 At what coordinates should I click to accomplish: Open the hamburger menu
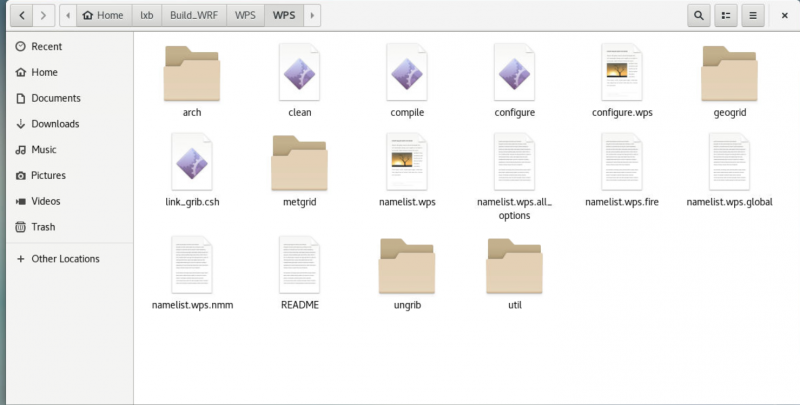click(754, 15)
